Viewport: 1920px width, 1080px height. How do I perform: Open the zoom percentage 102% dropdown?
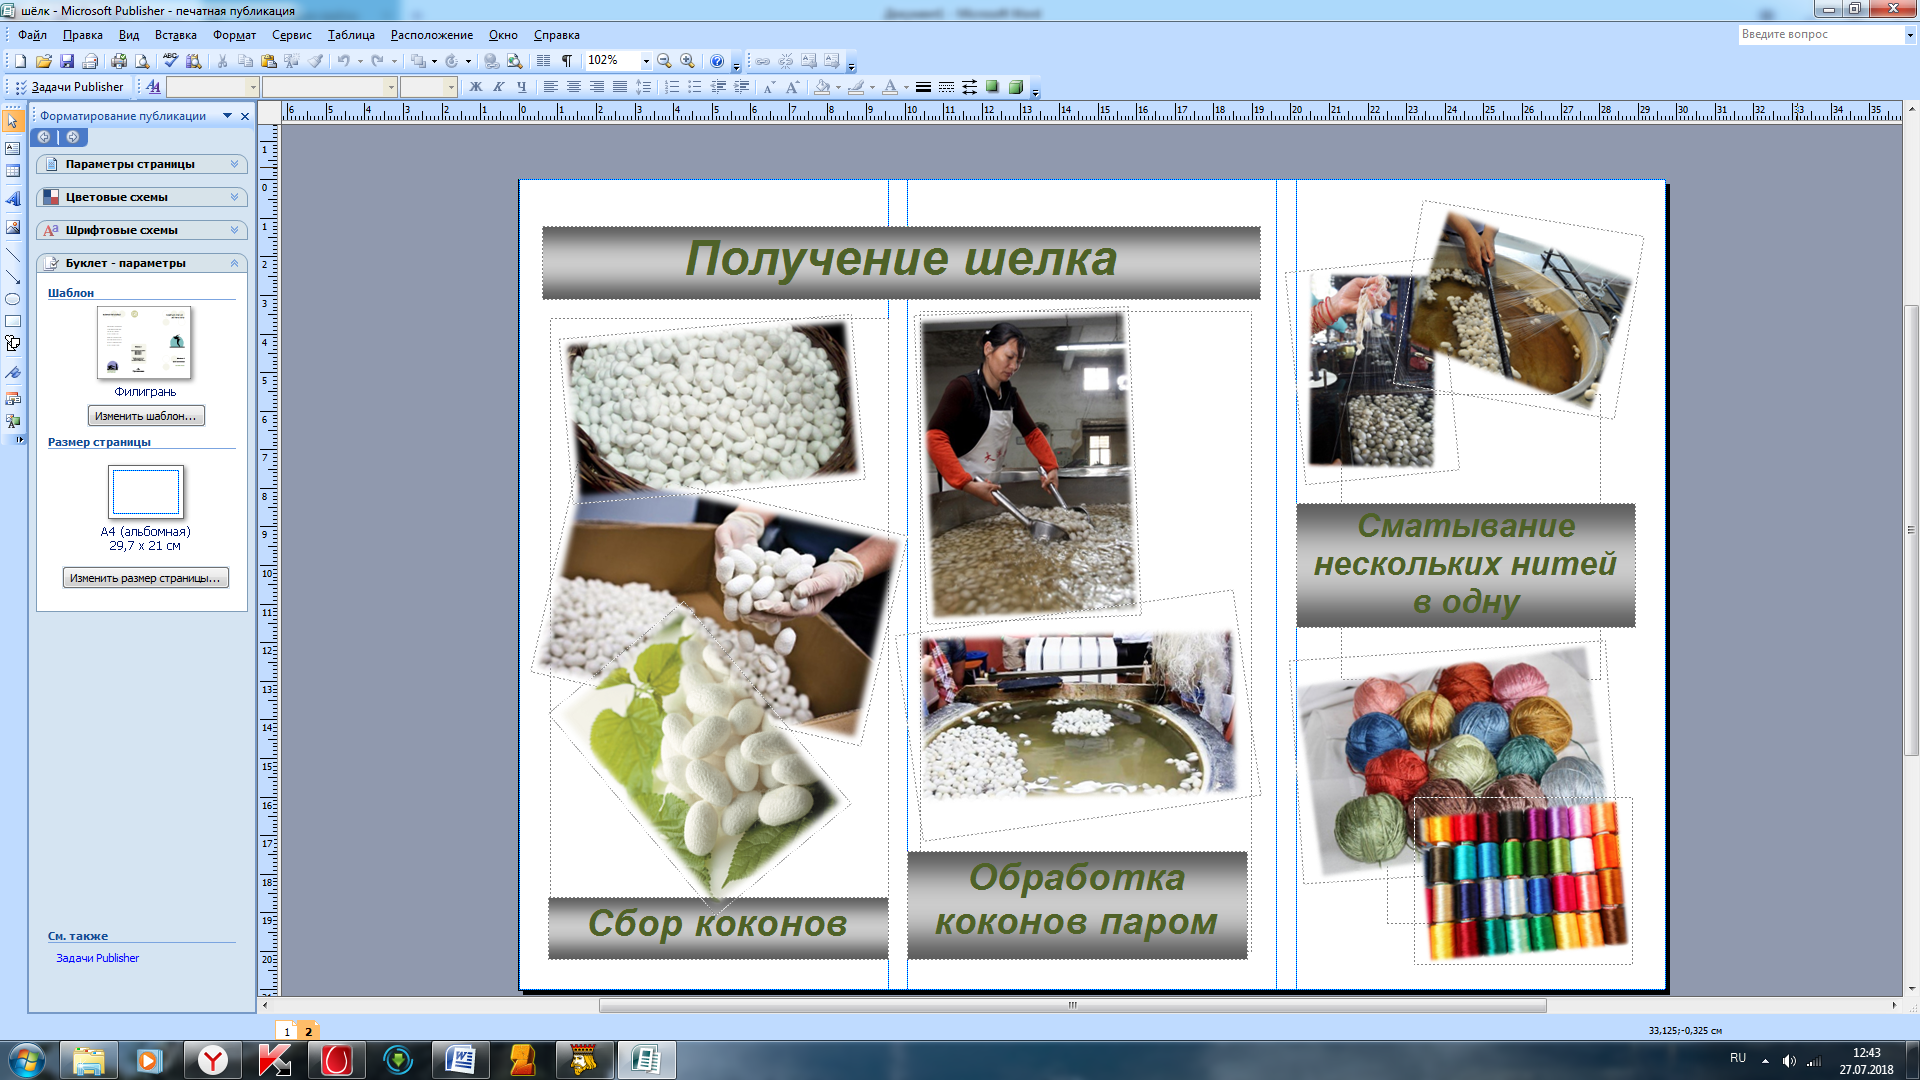(x=646, y=61)
